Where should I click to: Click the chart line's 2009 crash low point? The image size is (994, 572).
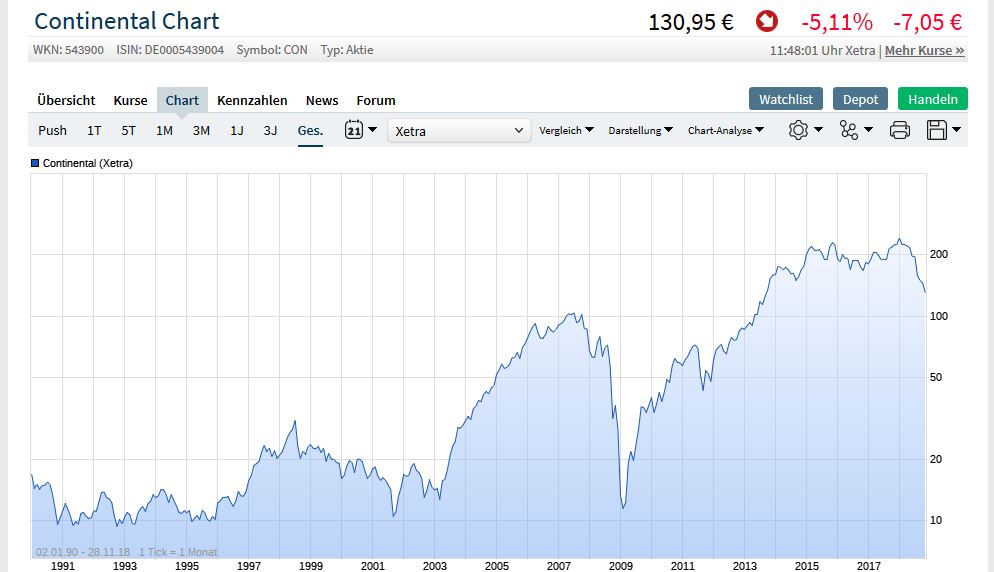(623, 508)
